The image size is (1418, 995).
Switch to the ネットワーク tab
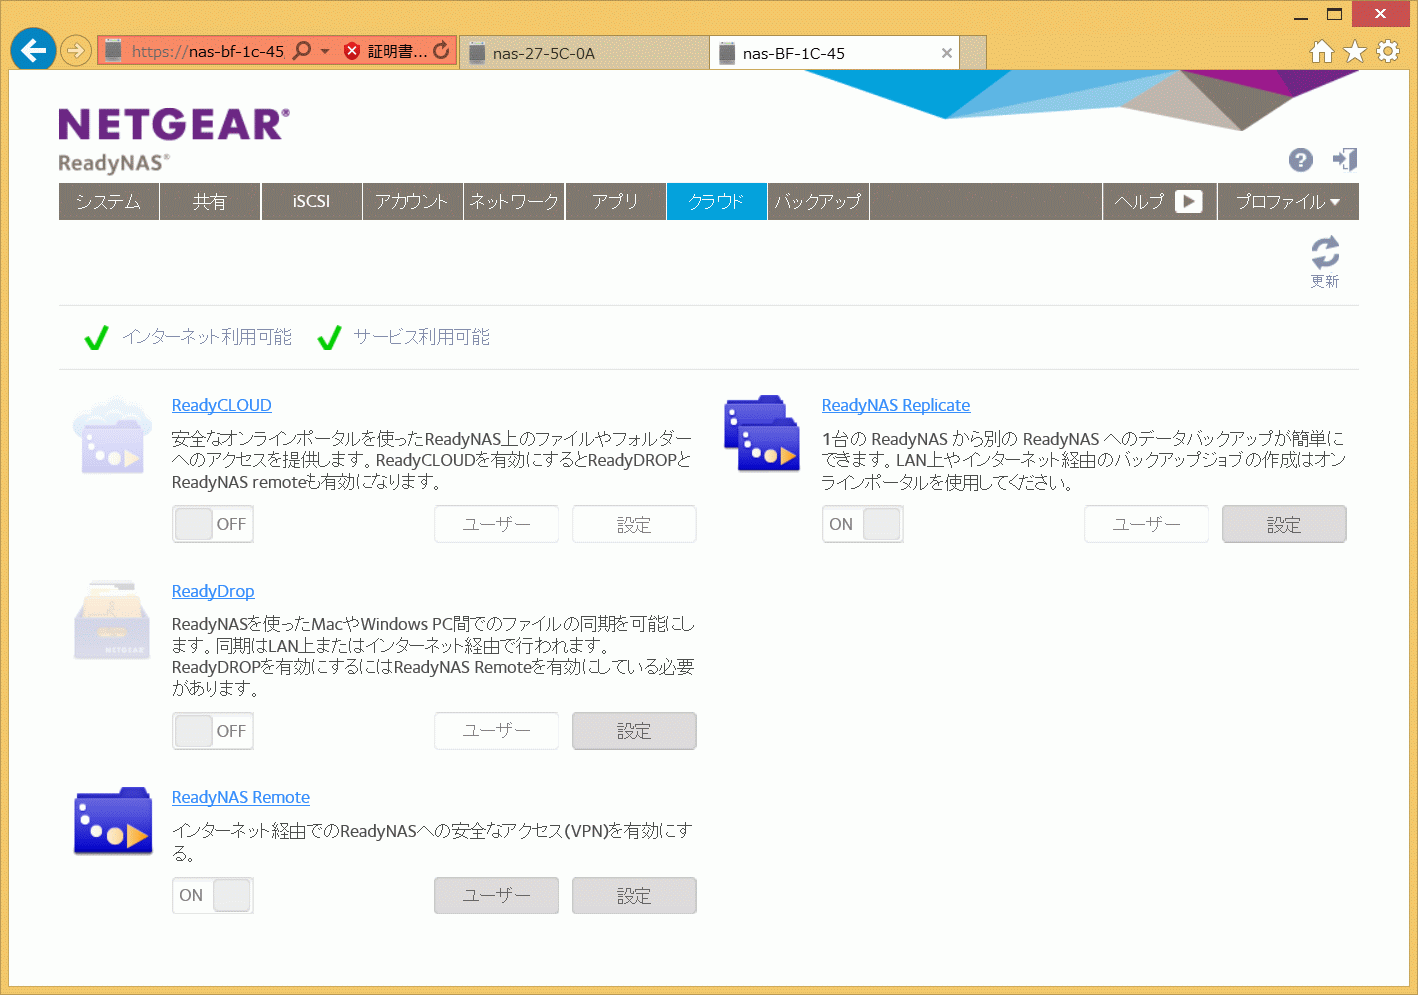tap(514, 202)
